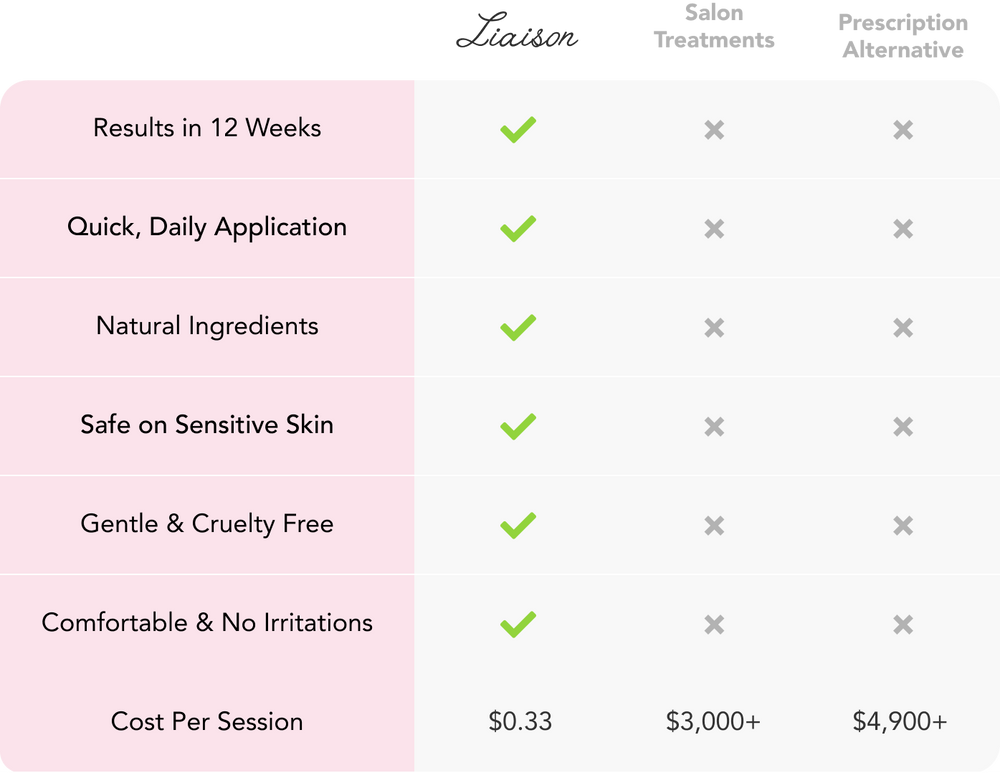Viewport: 1000px width, 773px height.
Task: Click Salon Treatments X for Safe on Sensitive Skin
Action: click(714, 427)
